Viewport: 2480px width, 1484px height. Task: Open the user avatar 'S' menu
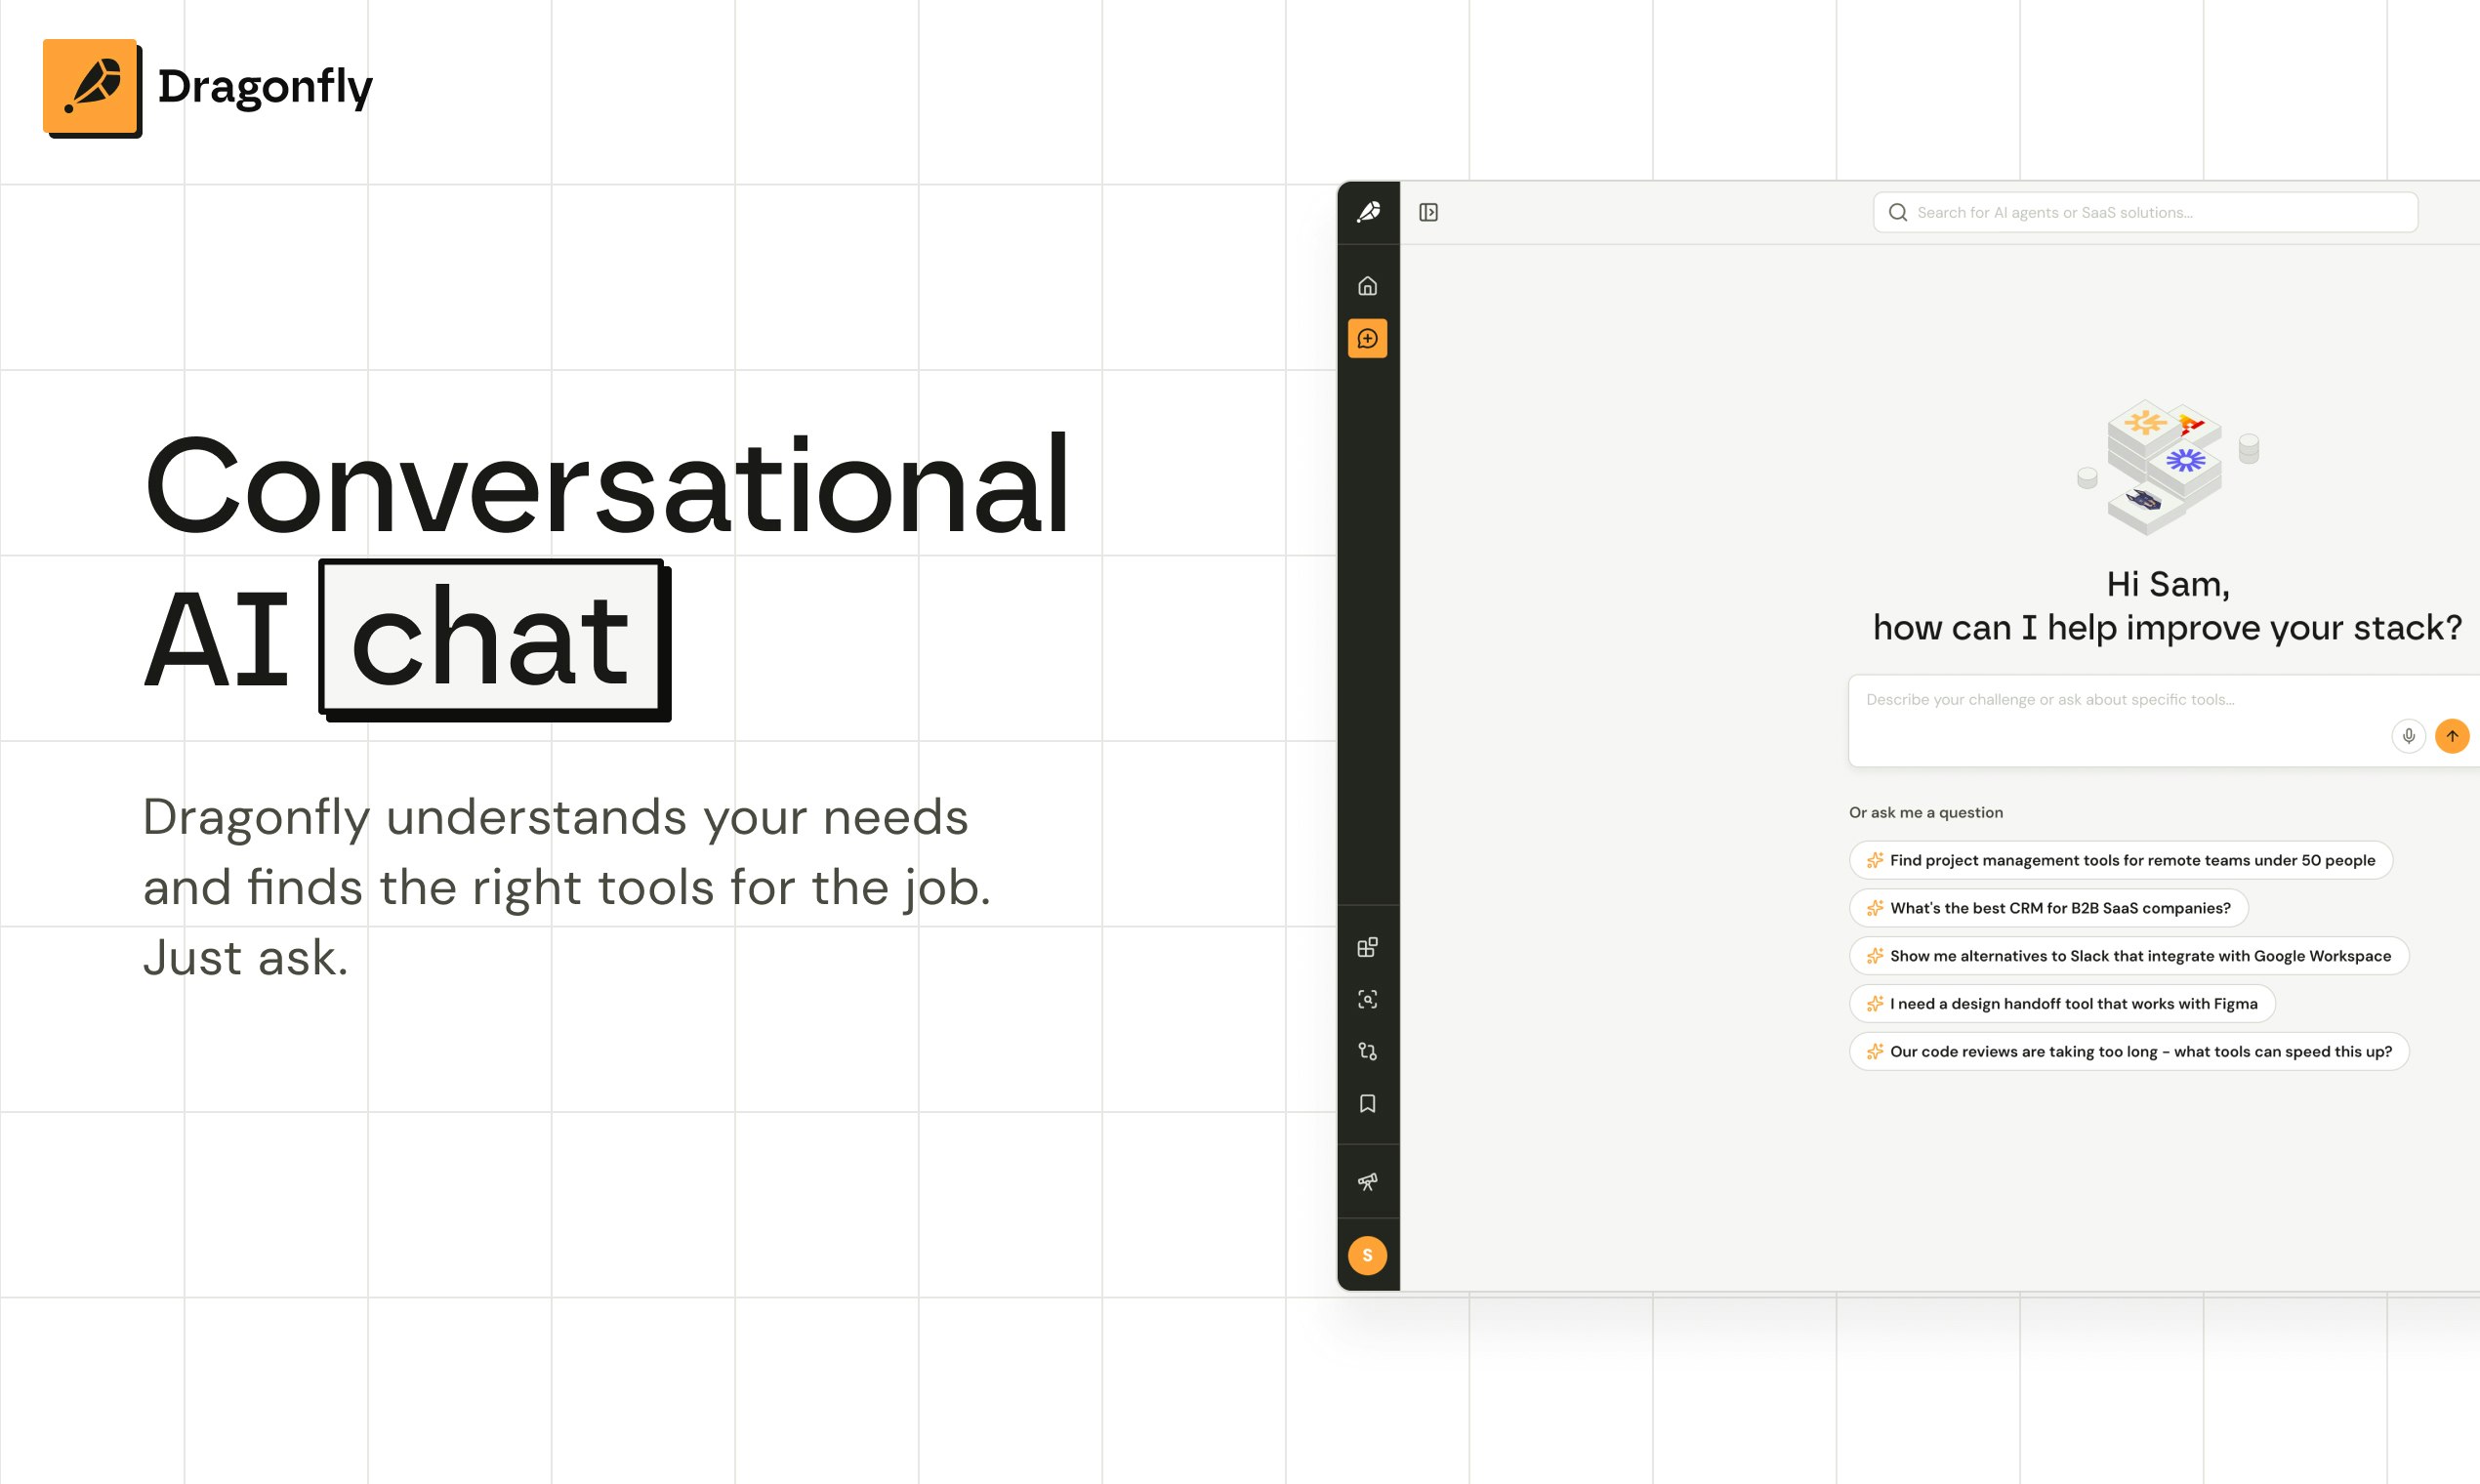tap(1367, 1255)
